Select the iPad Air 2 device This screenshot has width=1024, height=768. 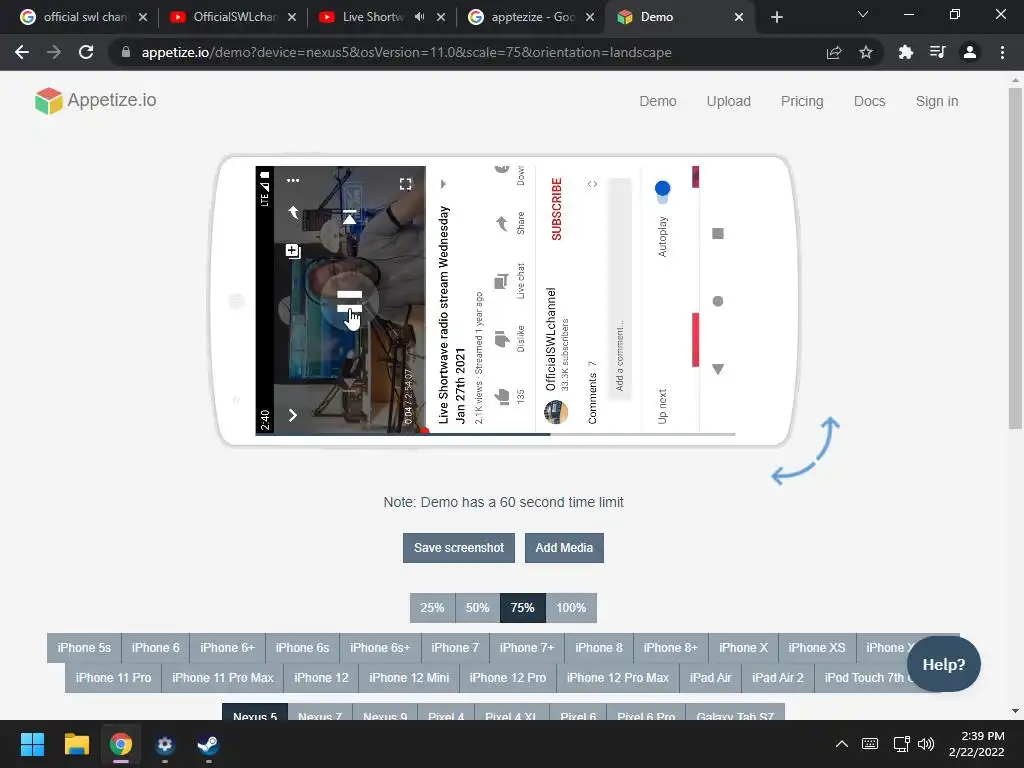pyautogui.click(x=778, y=677)
